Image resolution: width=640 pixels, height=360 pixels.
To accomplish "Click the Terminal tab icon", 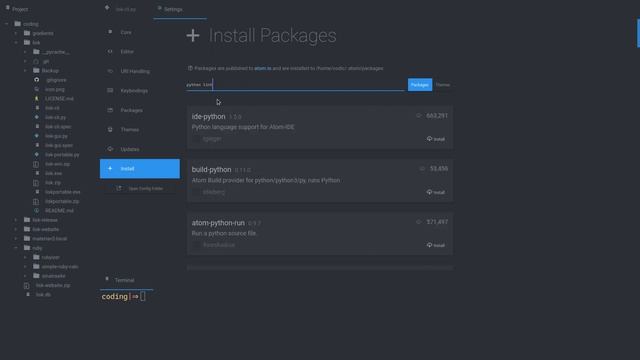I will (107, 279).
